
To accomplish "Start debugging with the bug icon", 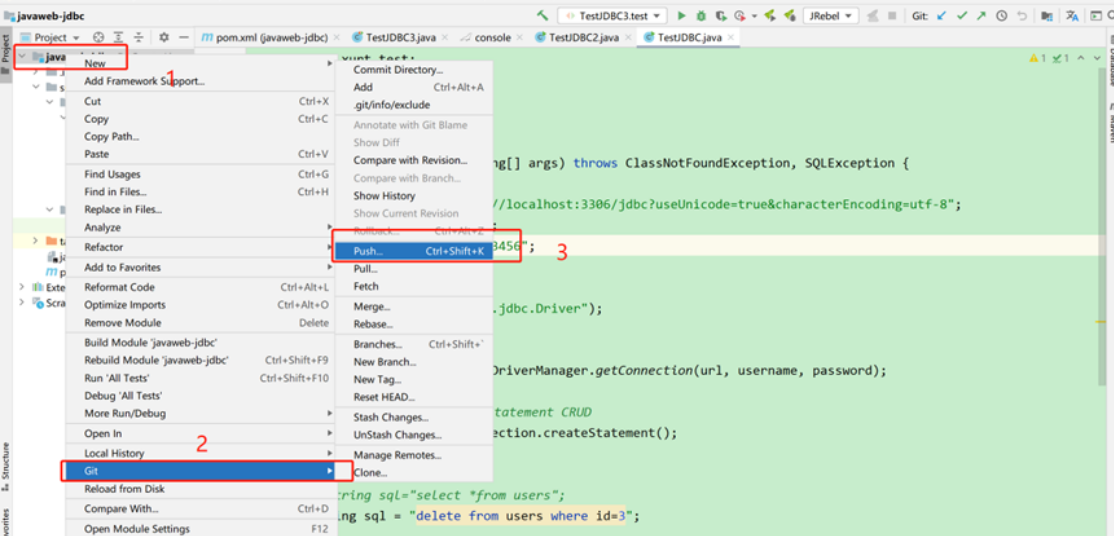I will [701, 15].
